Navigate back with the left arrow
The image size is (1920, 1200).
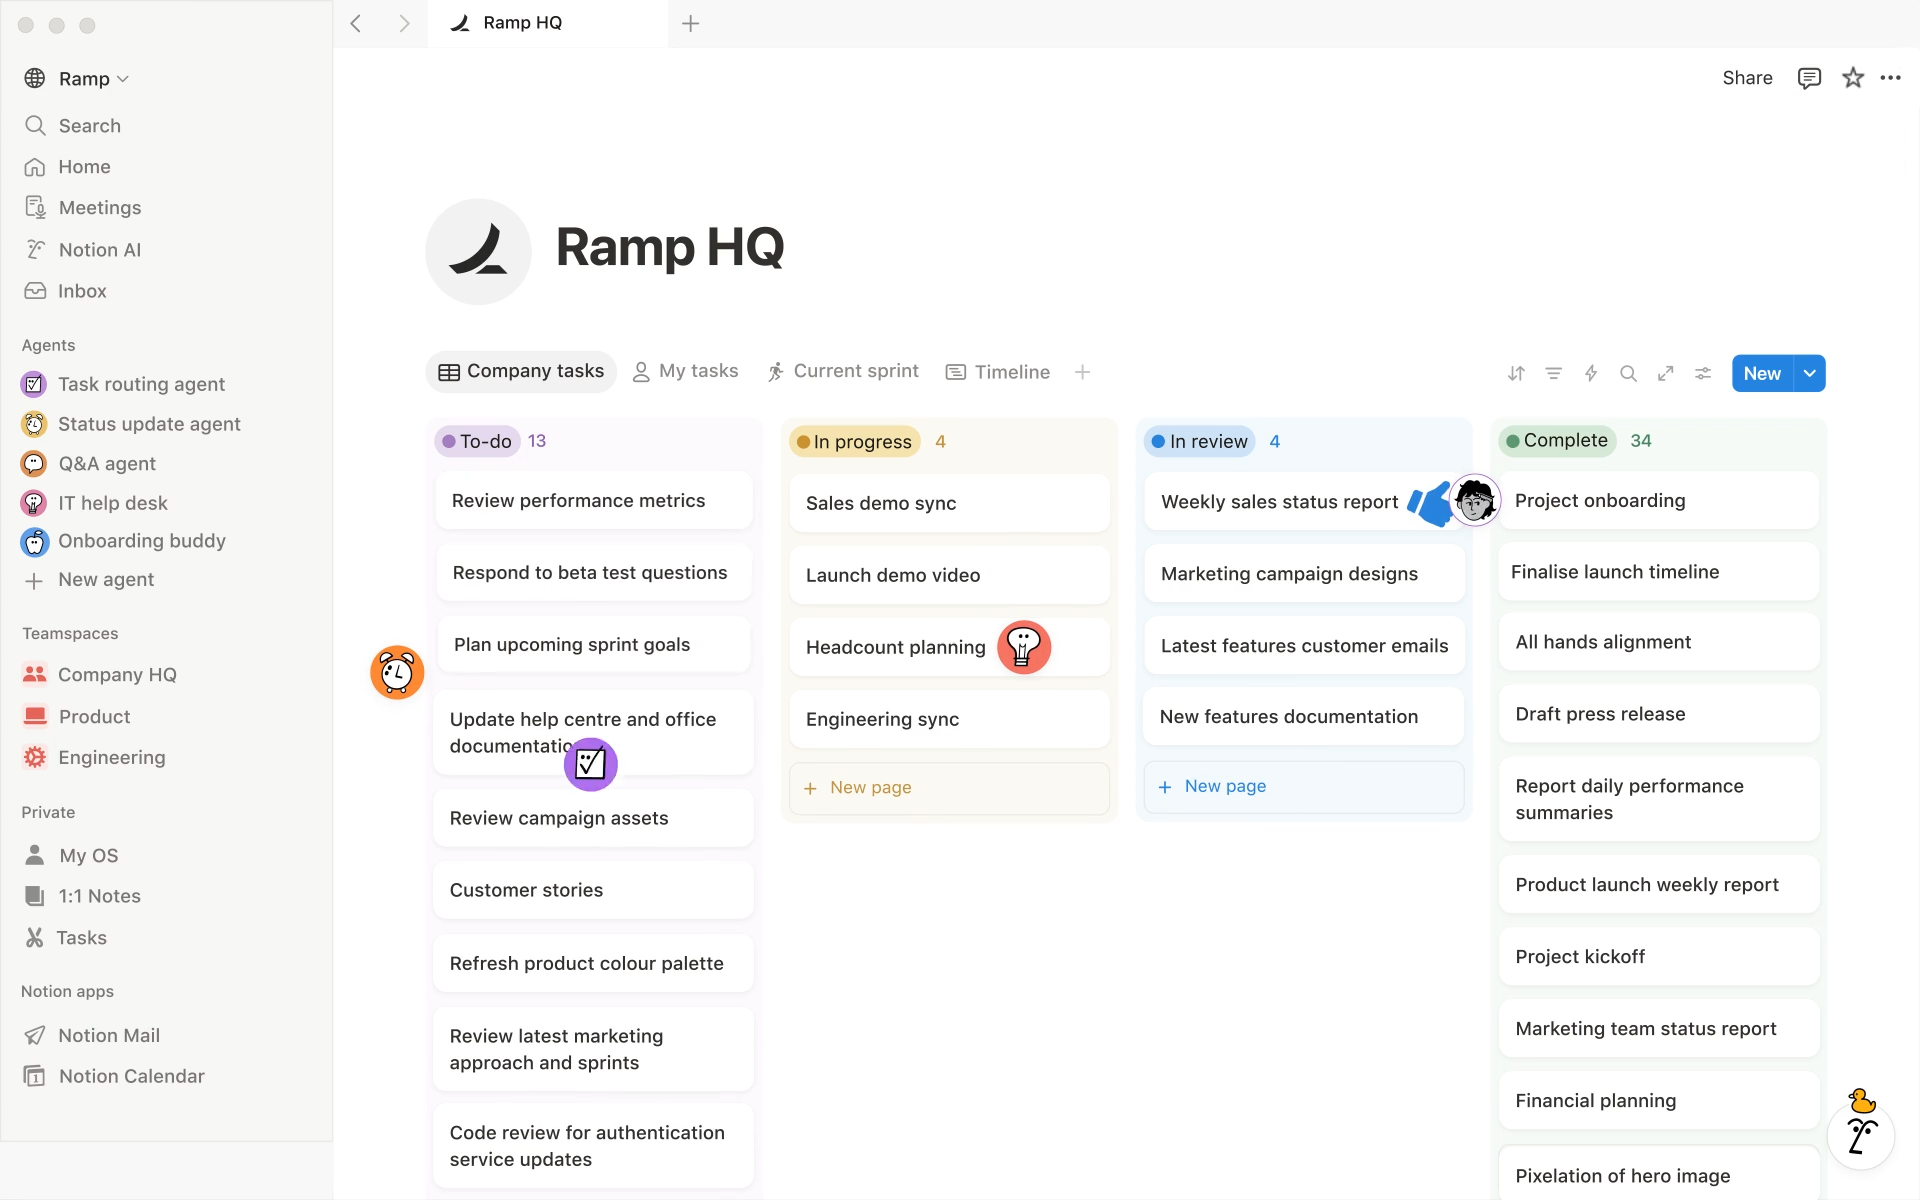pyautogui.click(x=356, y=24)
